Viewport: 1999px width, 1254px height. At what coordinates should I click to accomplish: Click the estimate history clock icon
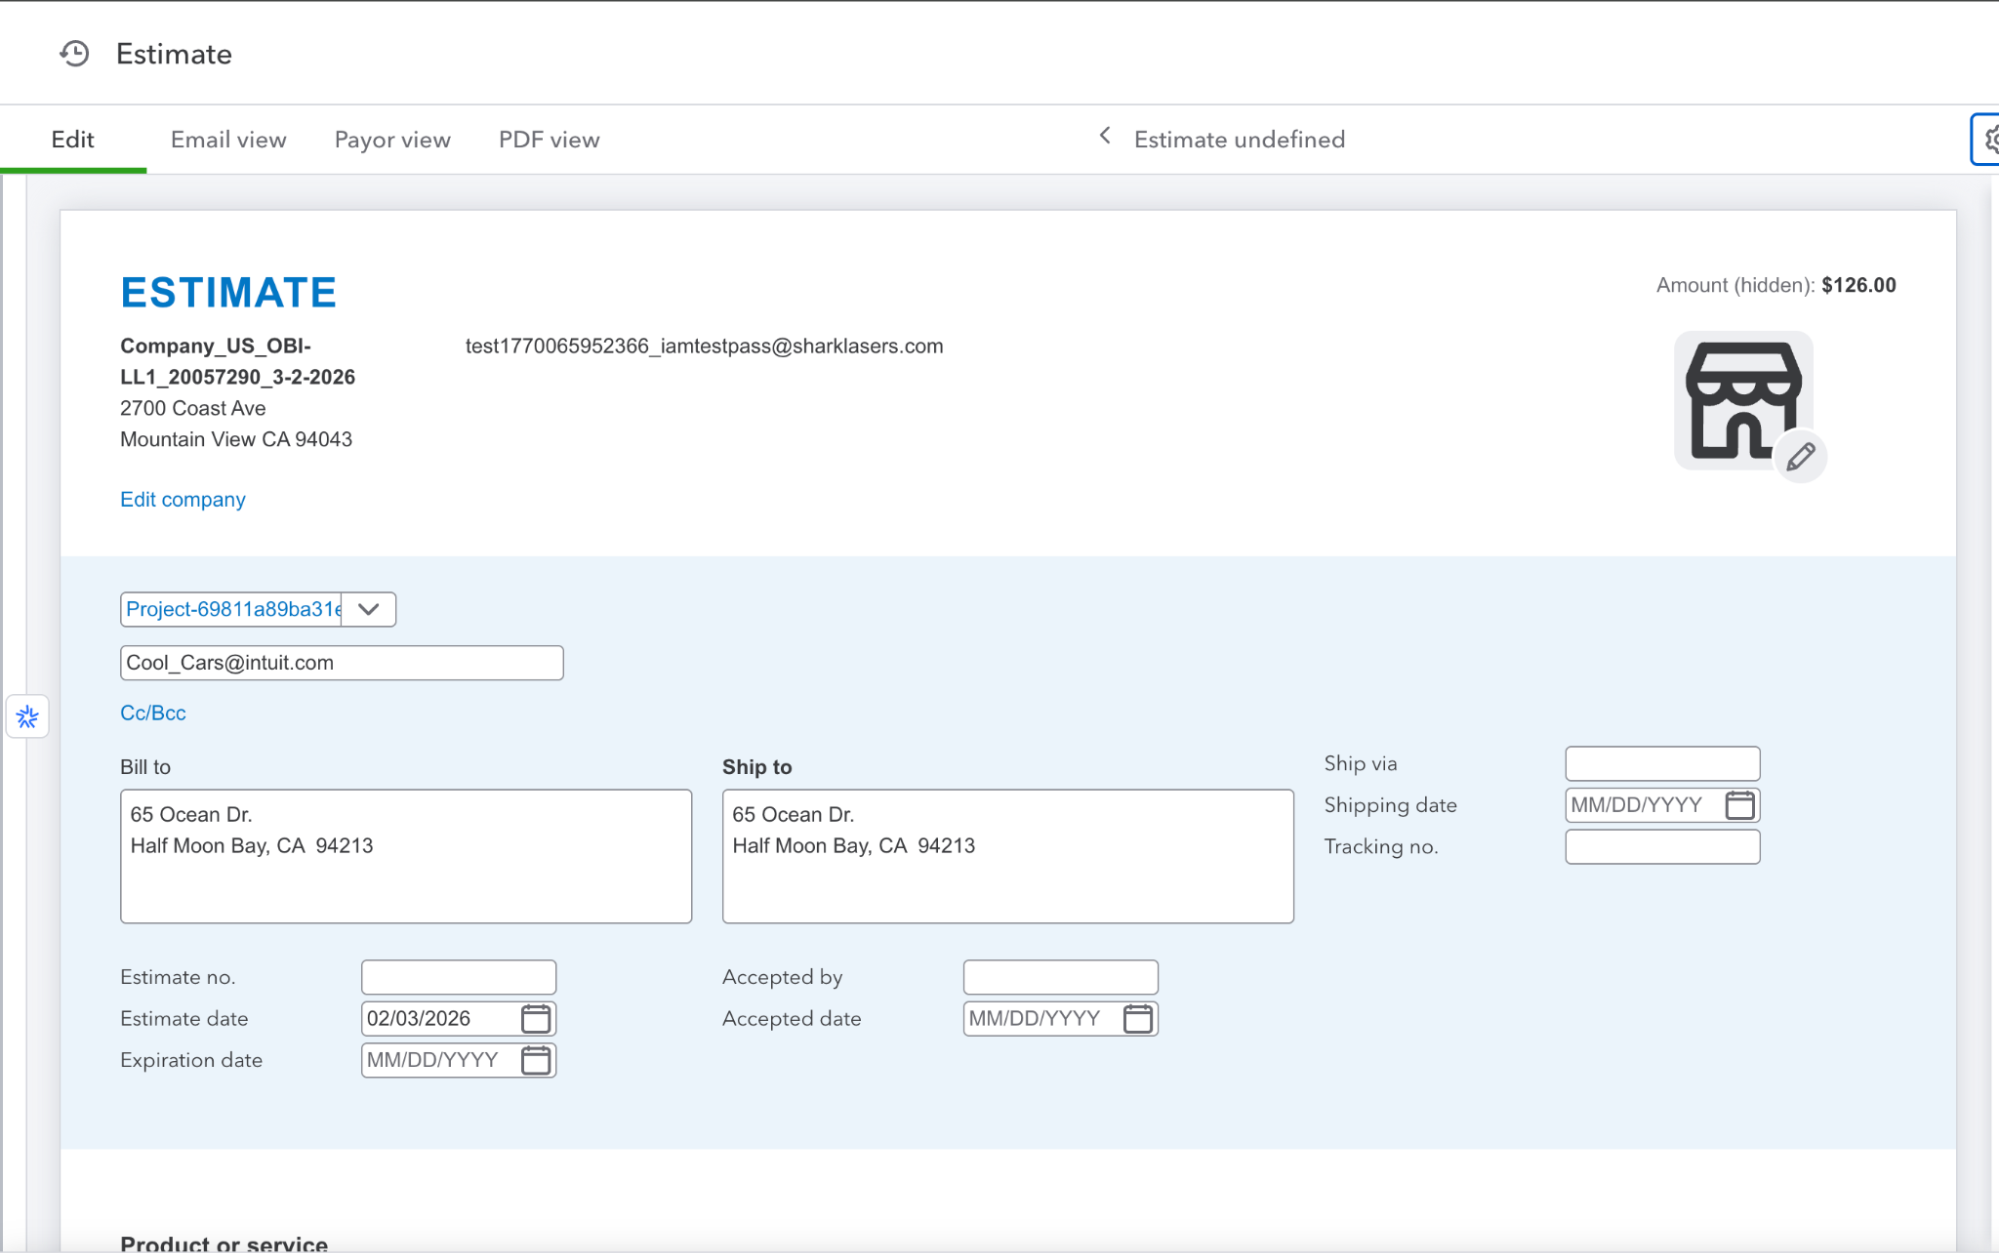point(72,54)
